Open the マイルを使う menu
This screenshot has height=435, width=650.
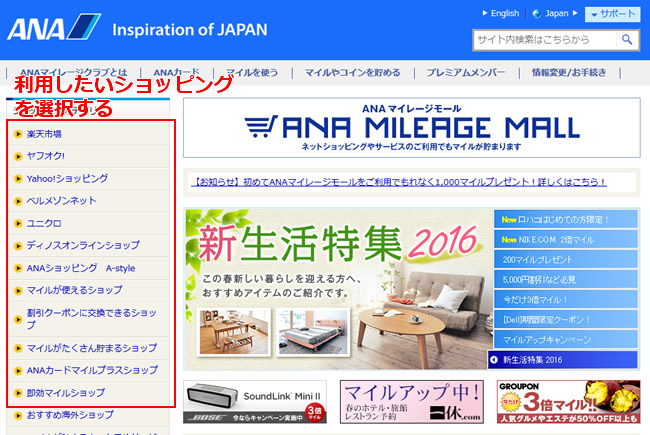pos(252,73)
